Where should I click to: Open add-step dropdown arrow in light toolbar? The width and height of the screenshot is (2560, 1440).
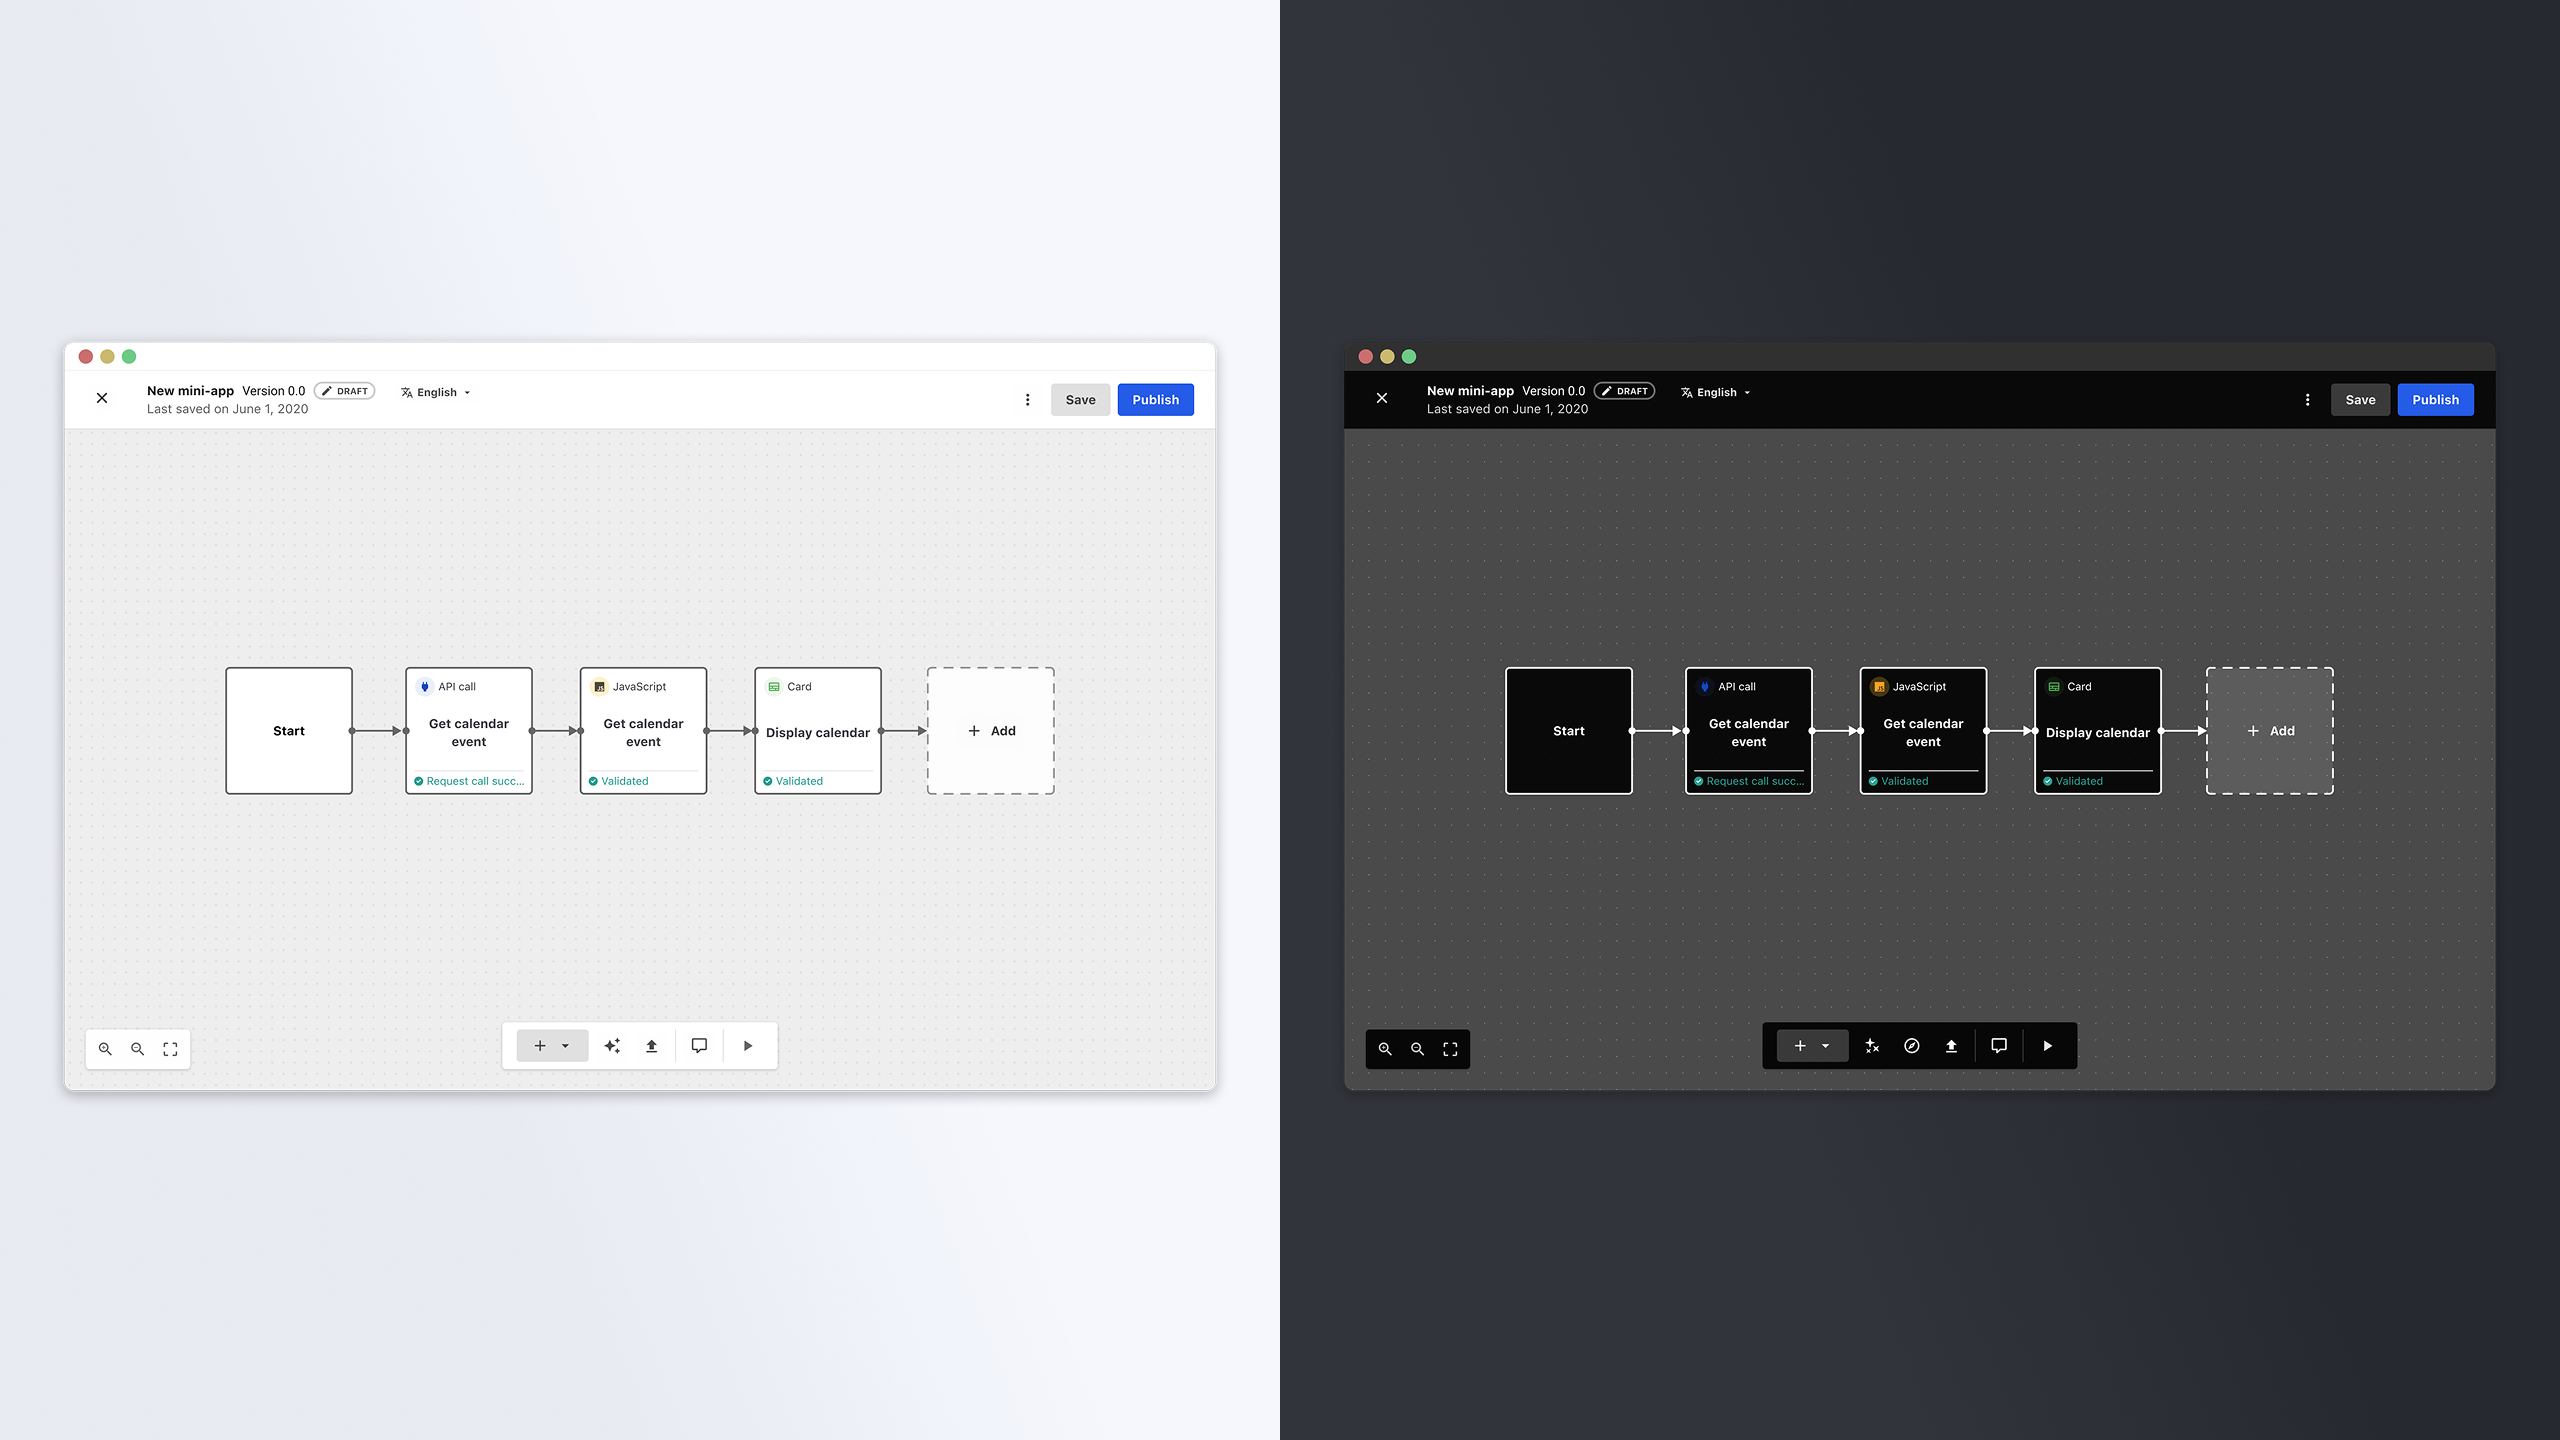click(x=566, y=1046)
